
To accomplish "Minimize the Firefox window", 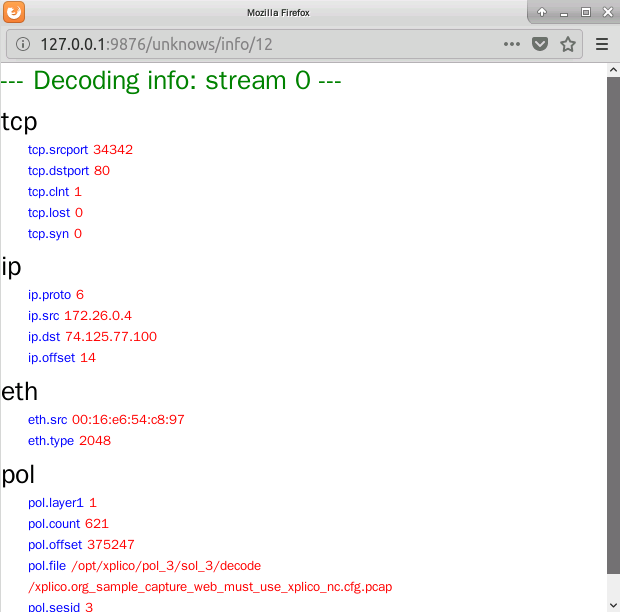I will pyautogui.click(x=564, y=14).
